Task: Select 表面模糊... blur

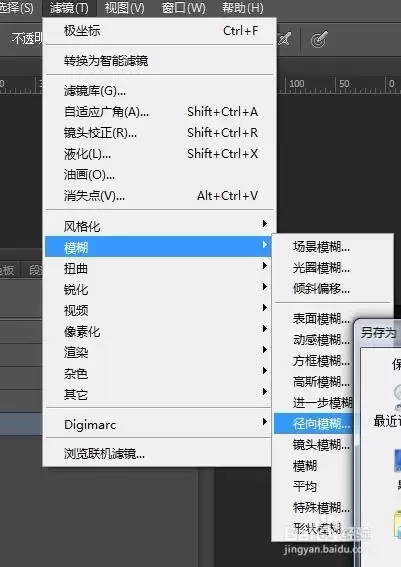Action: click(x=314, y=319)
